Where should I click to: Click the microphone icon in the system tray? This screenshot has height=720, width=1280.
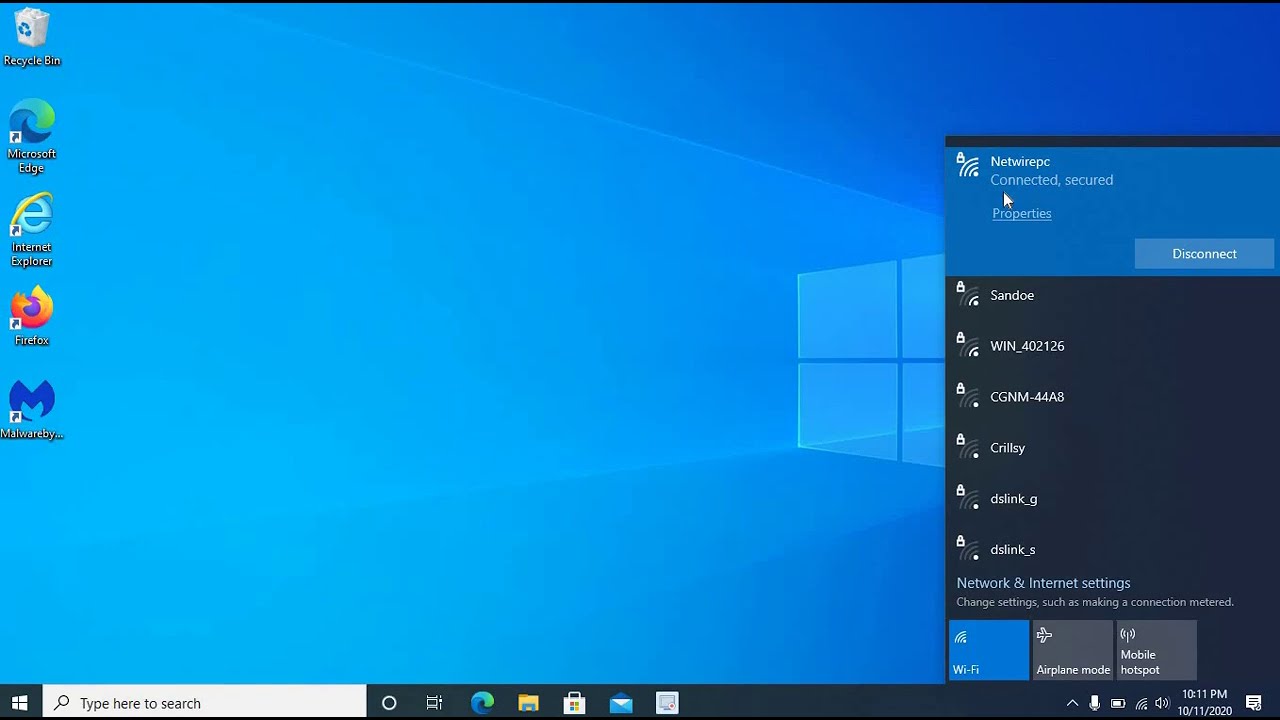point(1095,703)
